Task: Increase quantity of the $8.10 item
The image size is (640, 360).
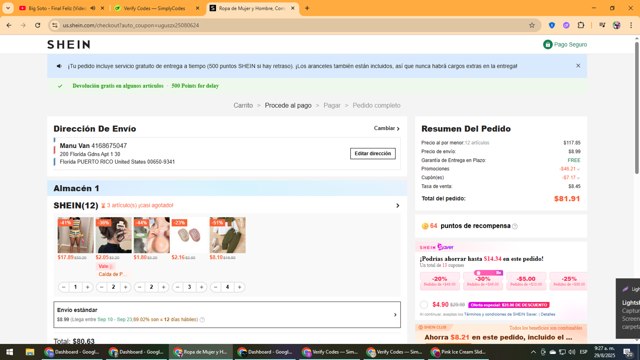Action: [x=240, y=287]
